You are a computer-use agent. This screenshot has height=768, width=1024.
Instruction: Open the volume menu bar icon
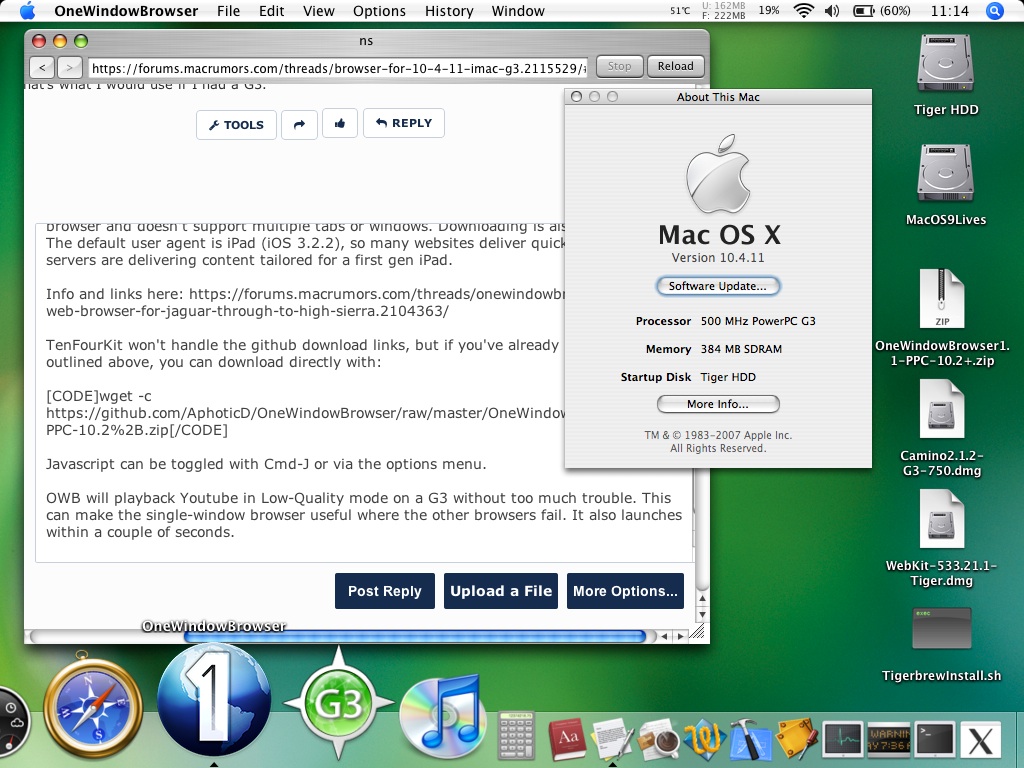pyautogui.click(x=832, y=11)
